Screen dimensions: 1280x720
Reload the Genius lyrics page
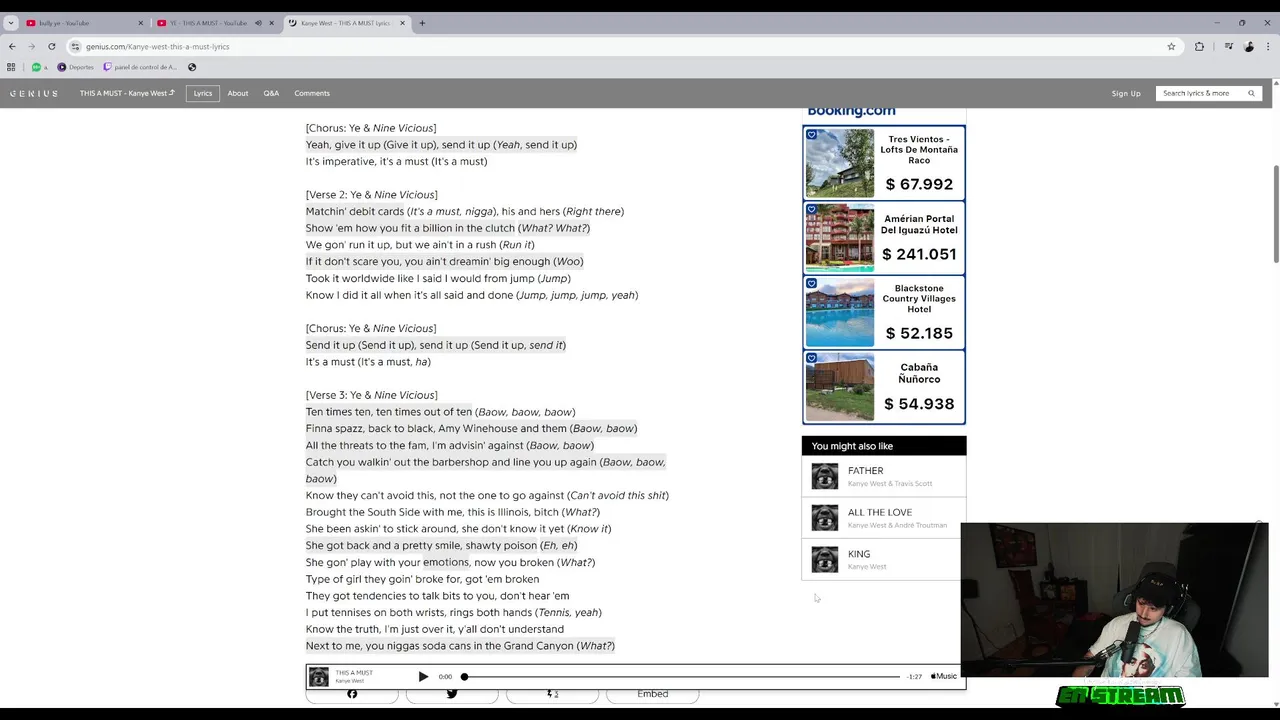tap(52, 46)
